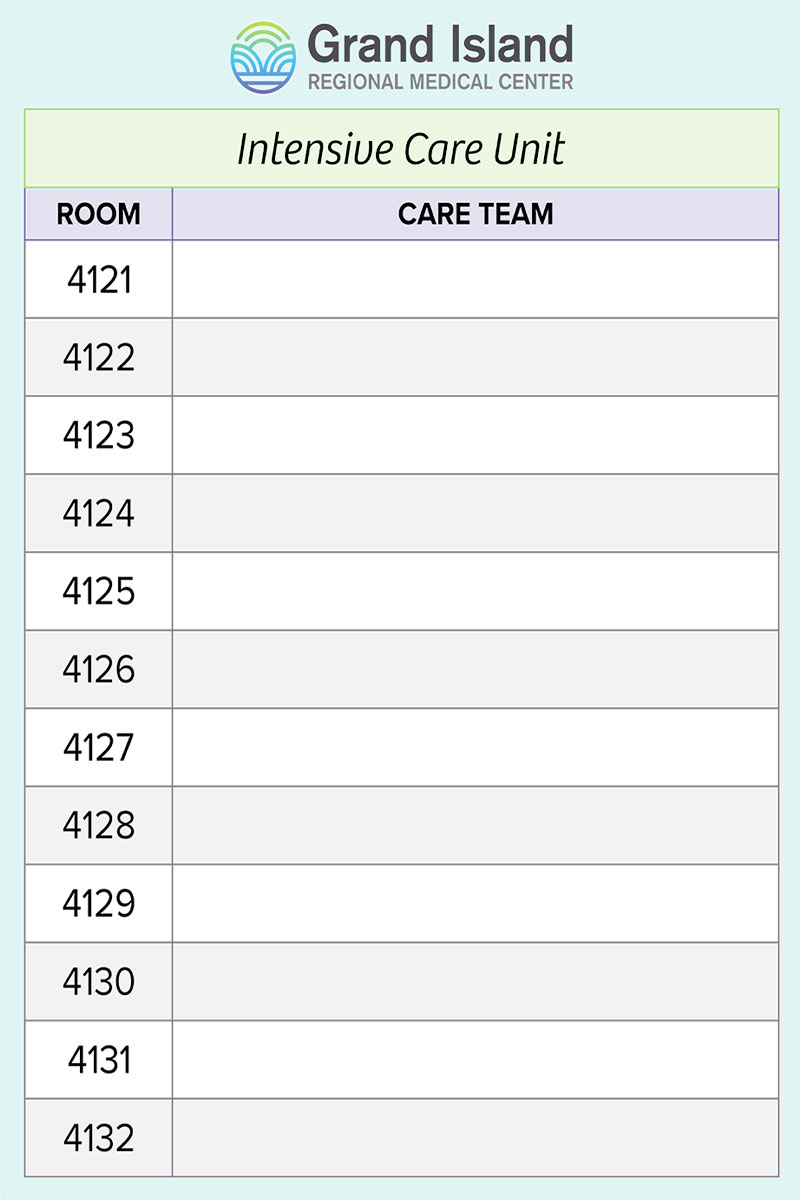This screenshot has height=1200, width=800.
Task: Select the Regional Medical Center subtitle
Action: pos(440,82)
